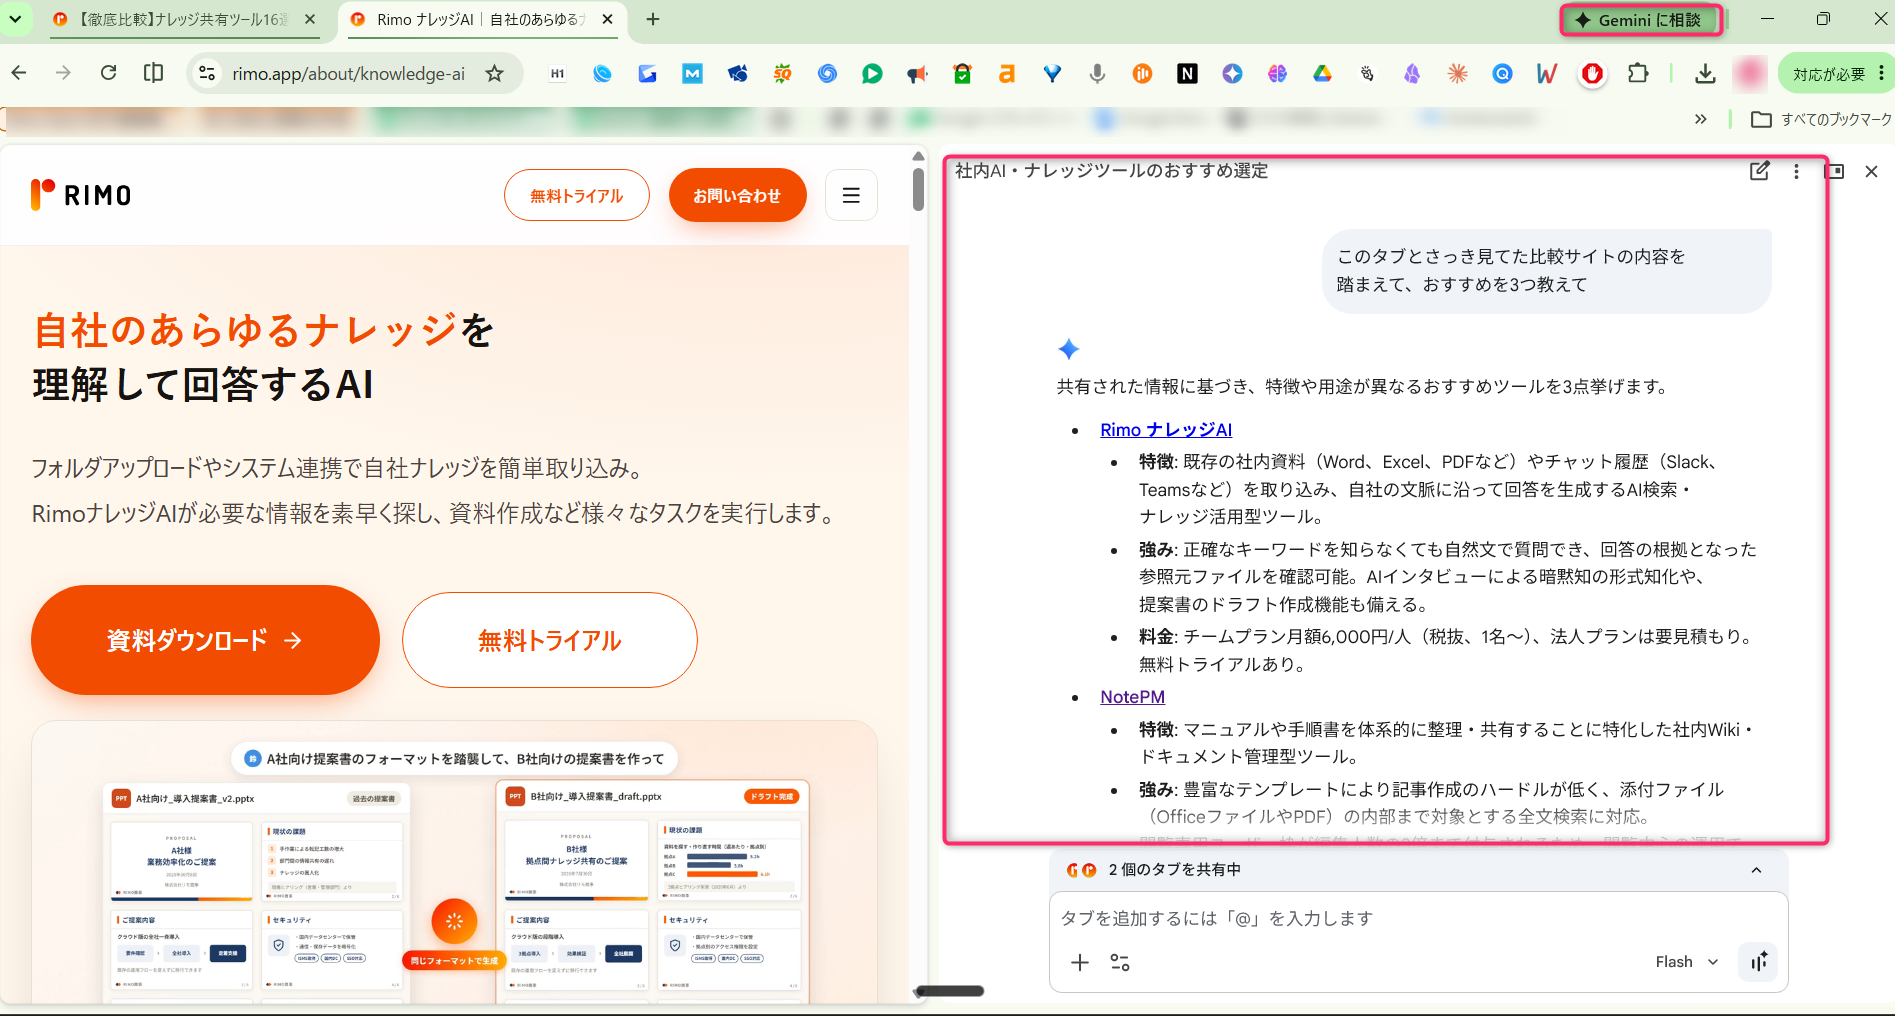
Task: Click the B社向け_導入提案書_draft.pptx slide preview
Action: coord(652,890)
